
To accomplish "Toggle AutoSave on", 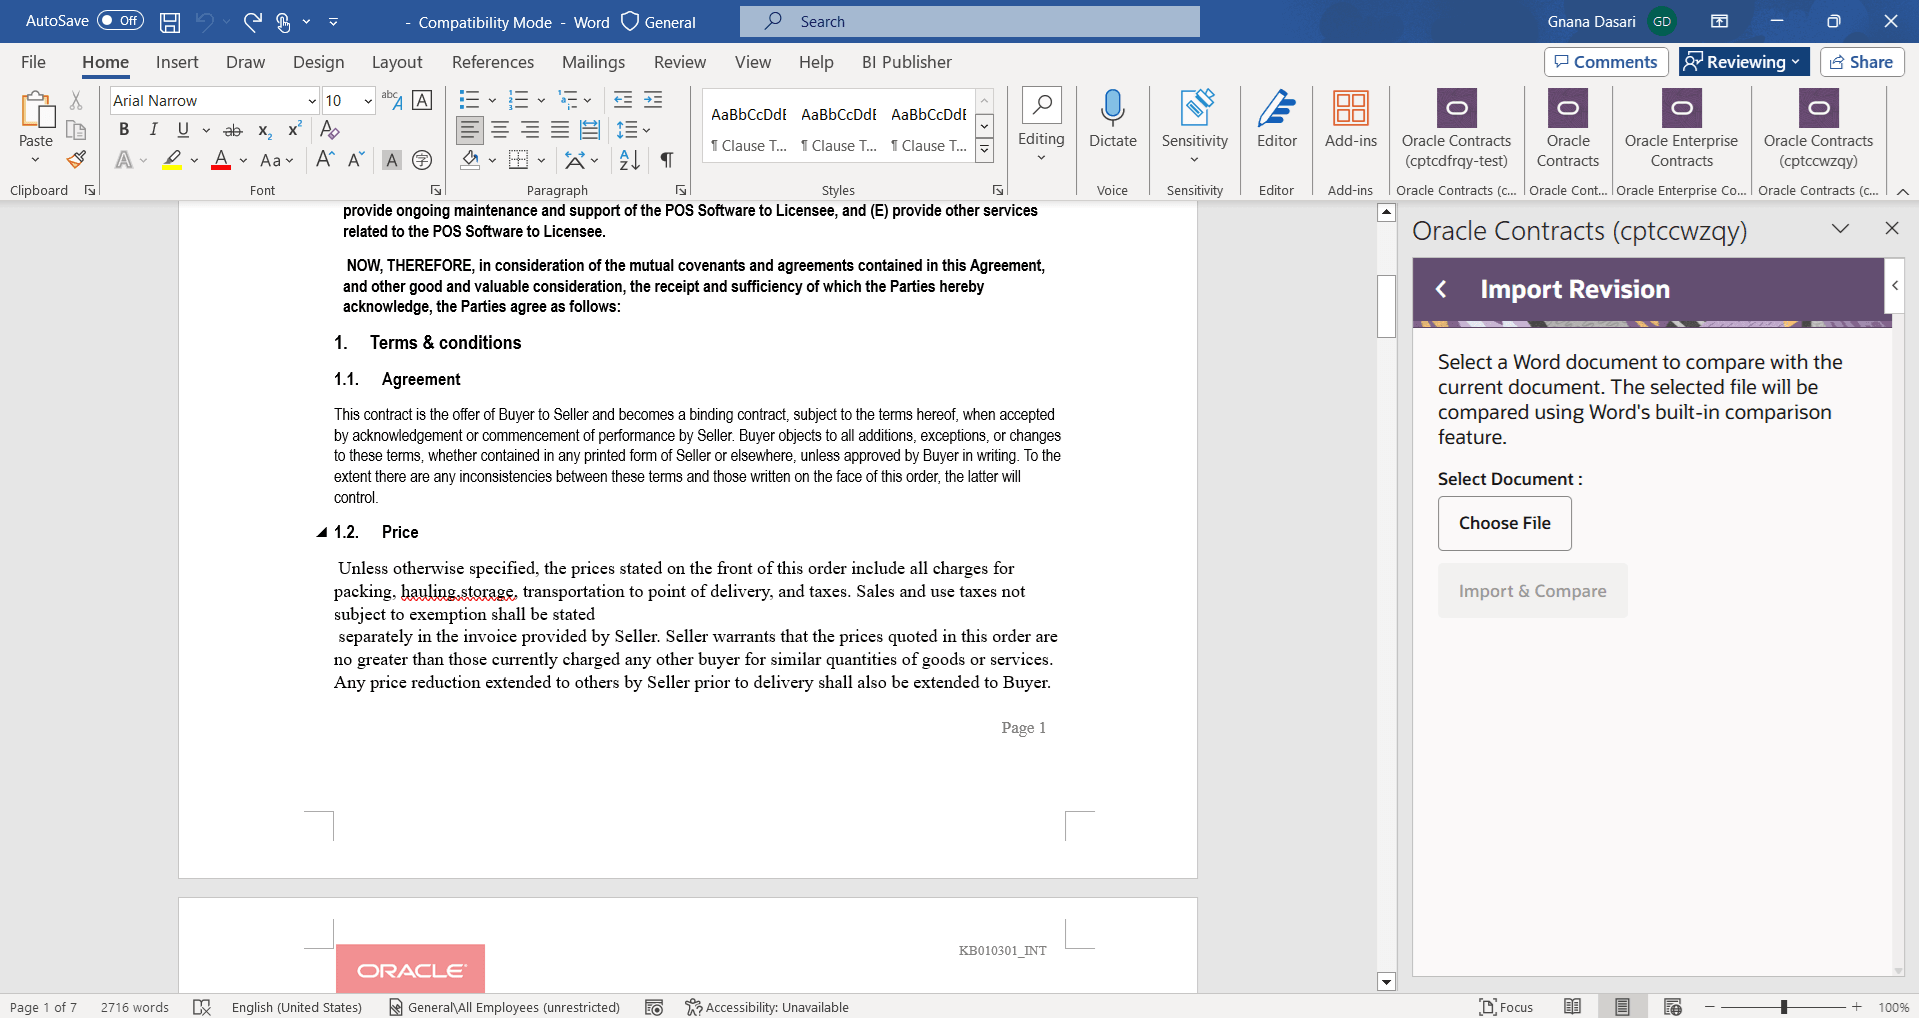I will click(x=119, y=20).
